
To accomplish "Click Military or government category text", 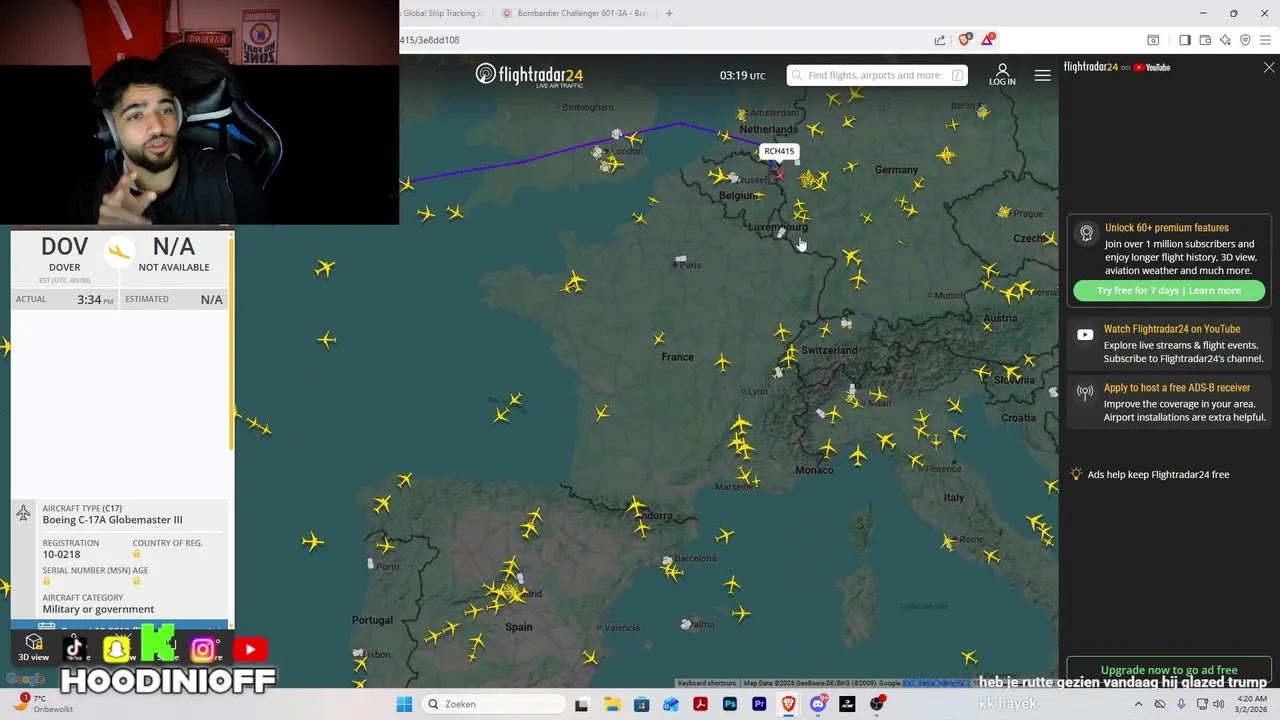I will pos(98,609).
